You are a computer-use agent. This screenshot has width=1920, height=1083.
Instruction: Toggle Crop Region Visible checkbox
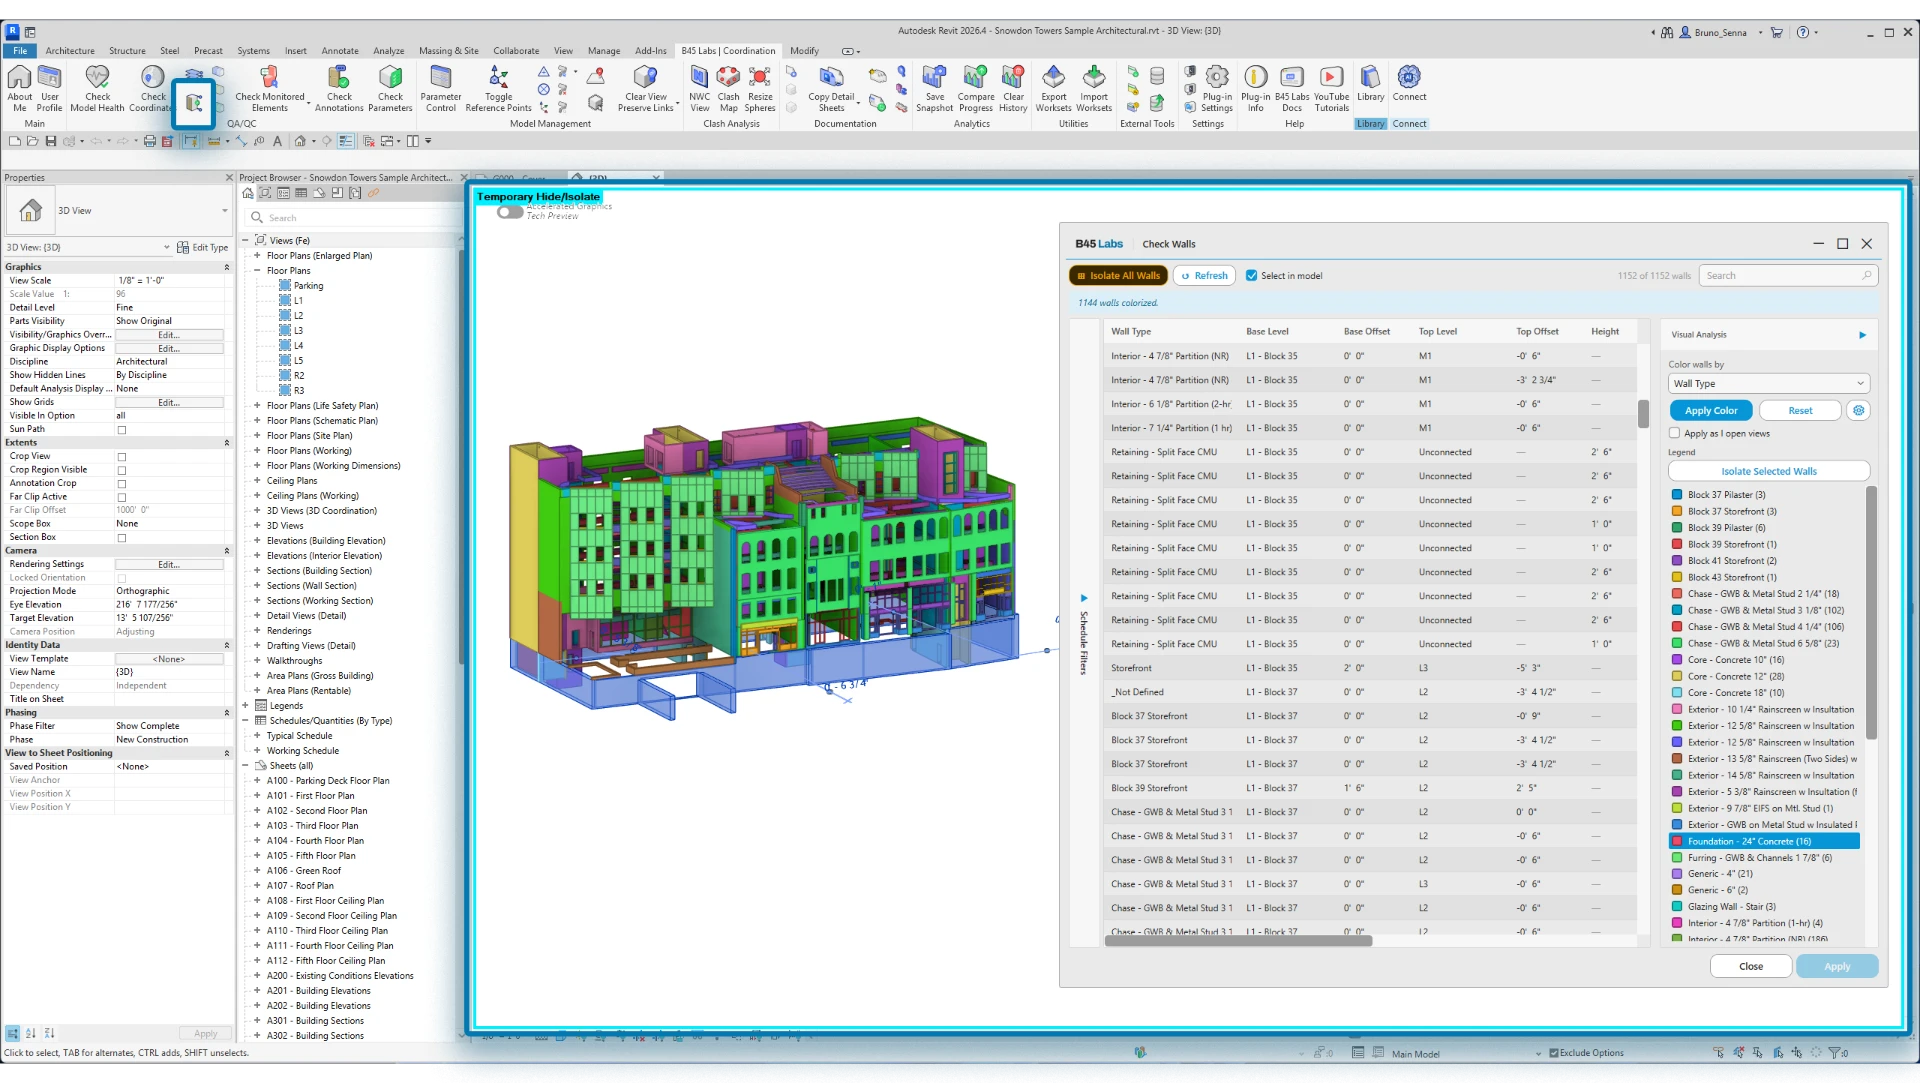122,470
